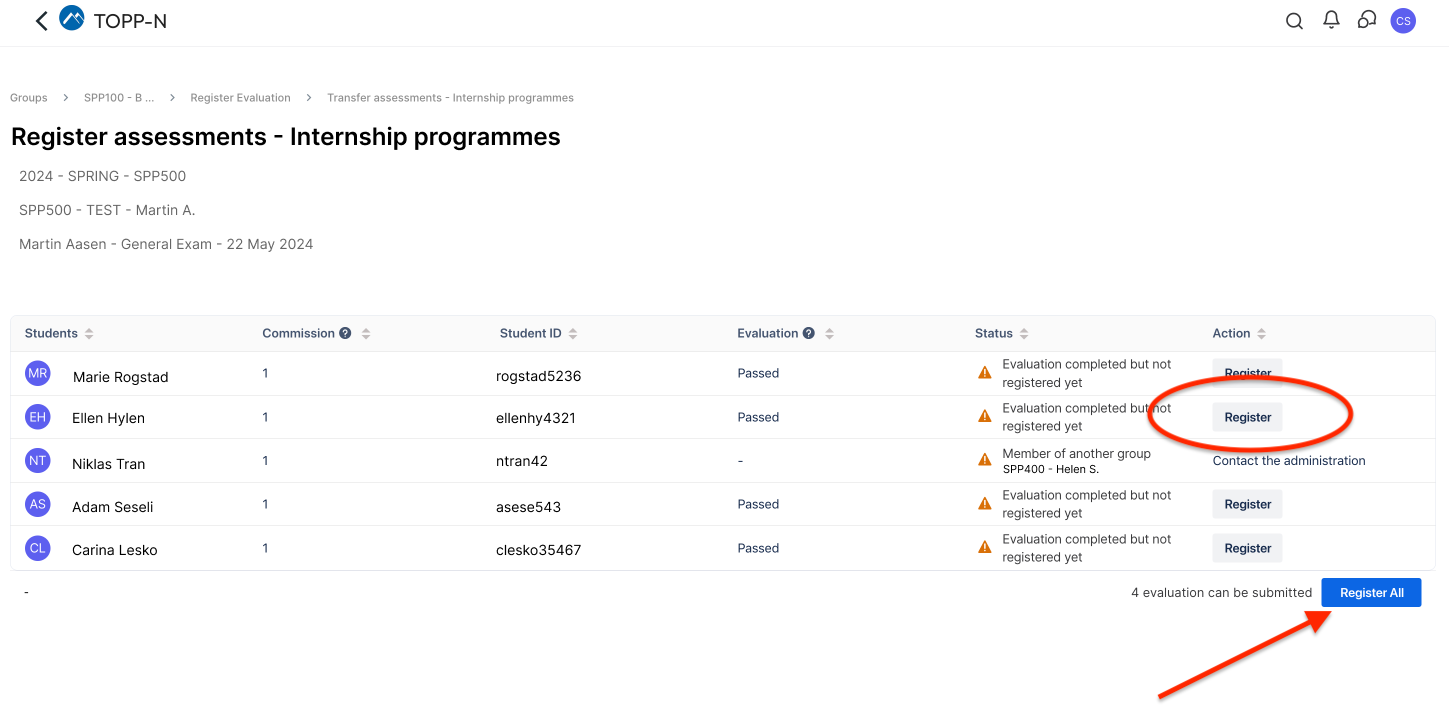Sort table by Status column
Image resolution: width=1449 pixels, height=719 pixels.
[x=1024, y=334]
